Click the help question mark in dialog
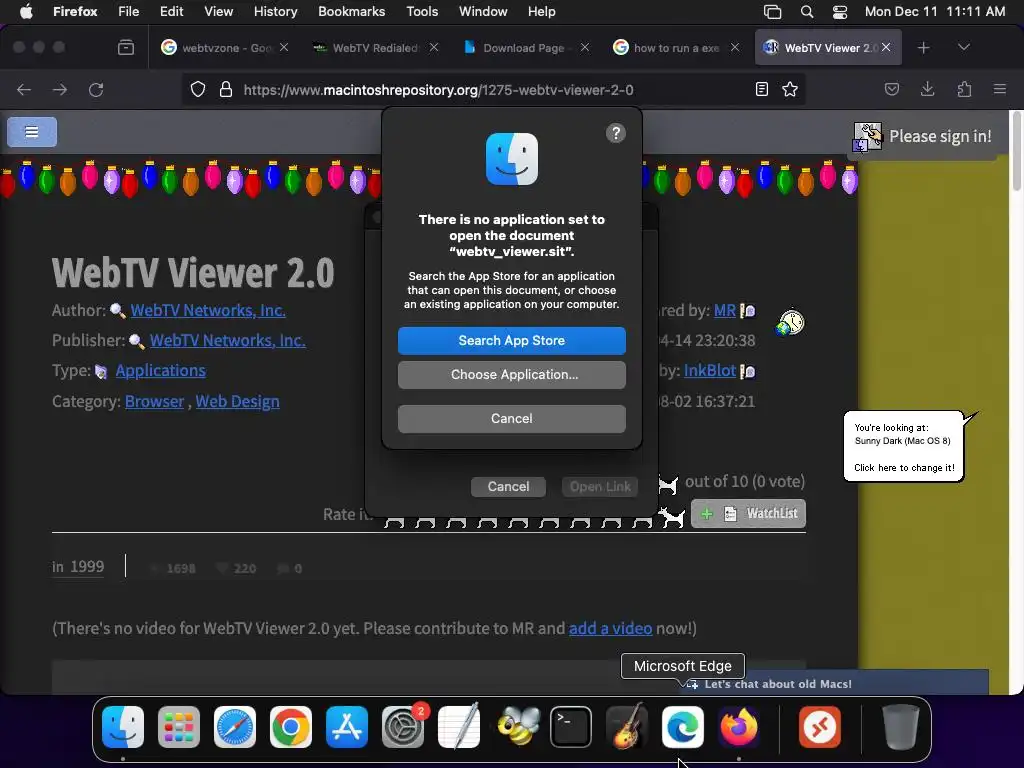The image size is (1024, 768). pos(616,133)
